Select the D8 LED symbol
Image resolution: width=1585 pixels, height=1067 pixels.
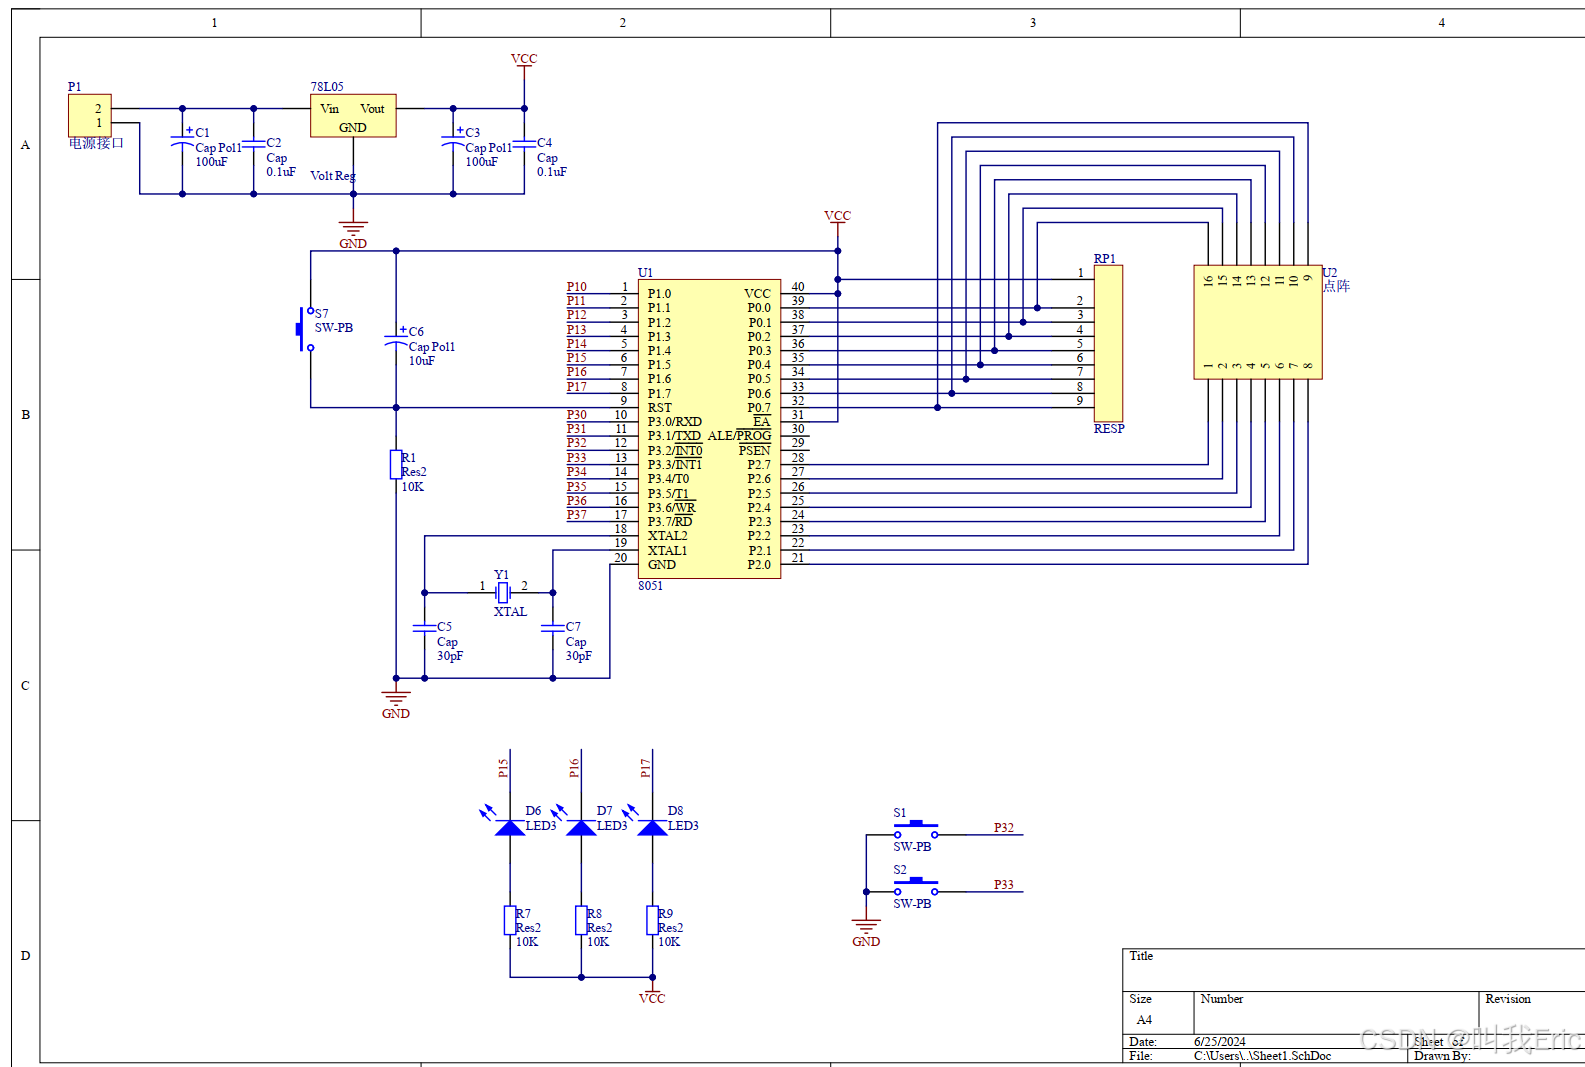tap(652, 827)
